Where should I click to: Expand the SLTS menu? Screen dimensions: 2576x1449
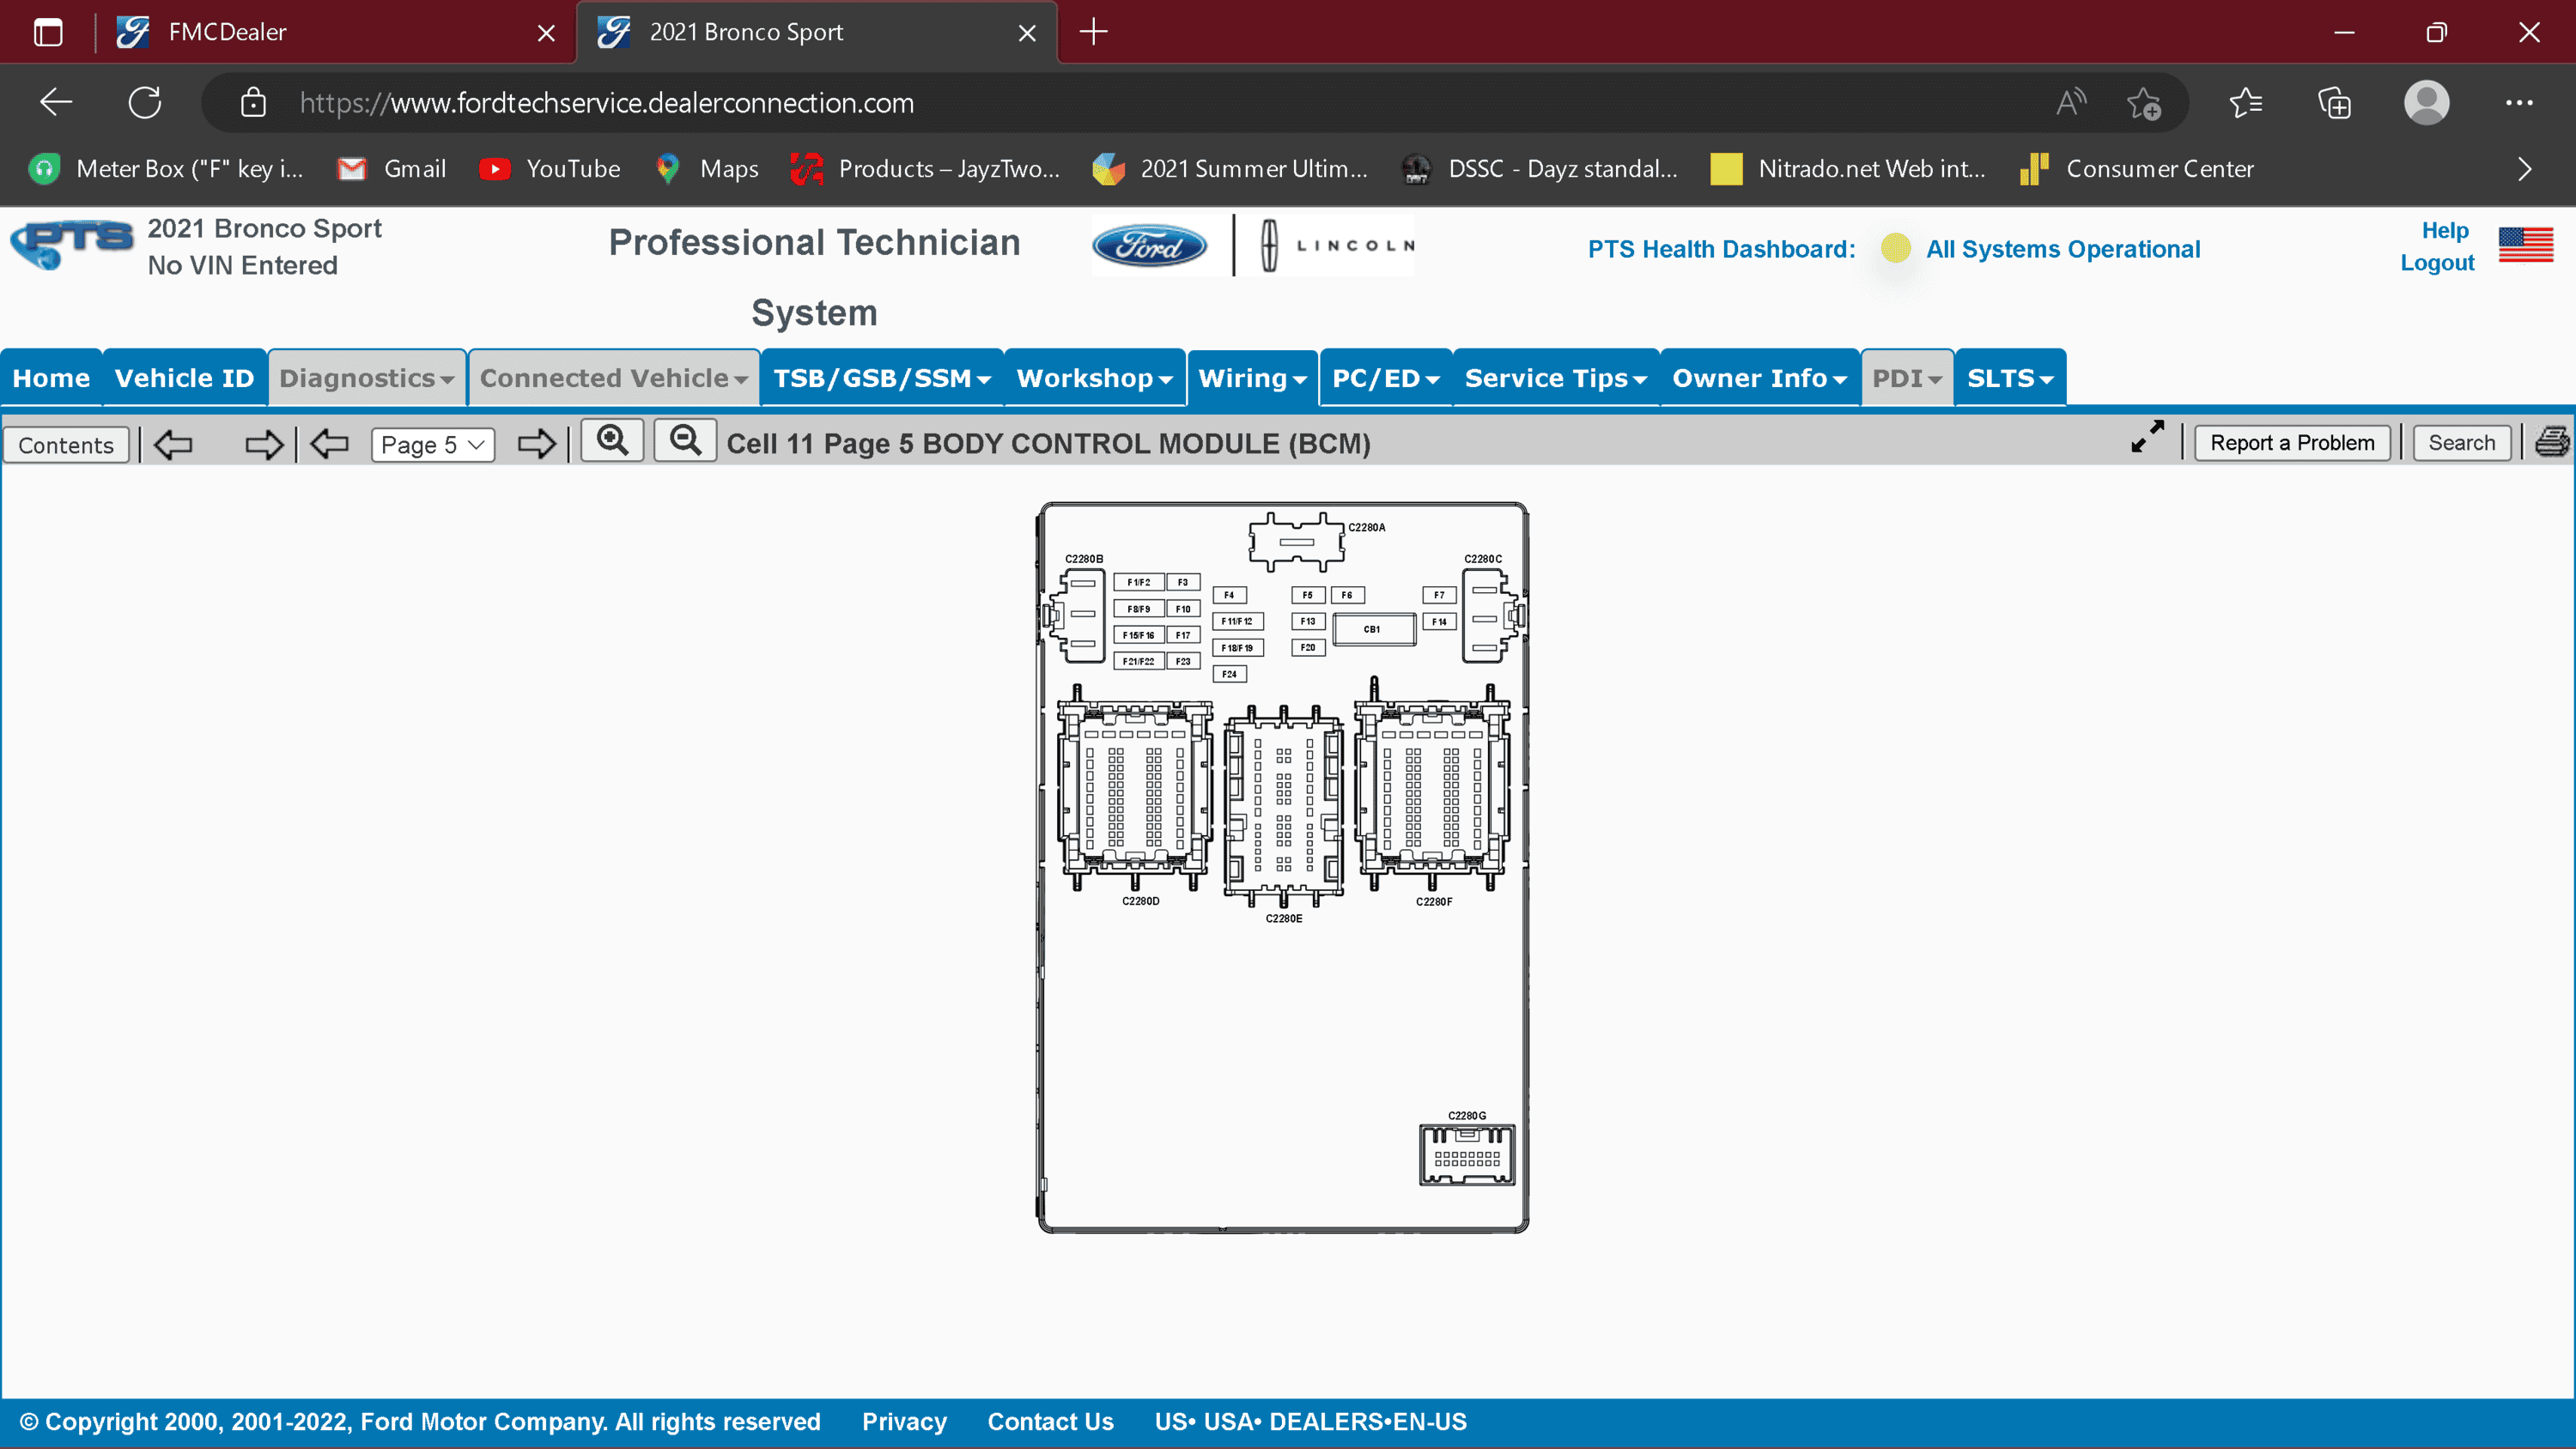click(x=2010, y=378)
